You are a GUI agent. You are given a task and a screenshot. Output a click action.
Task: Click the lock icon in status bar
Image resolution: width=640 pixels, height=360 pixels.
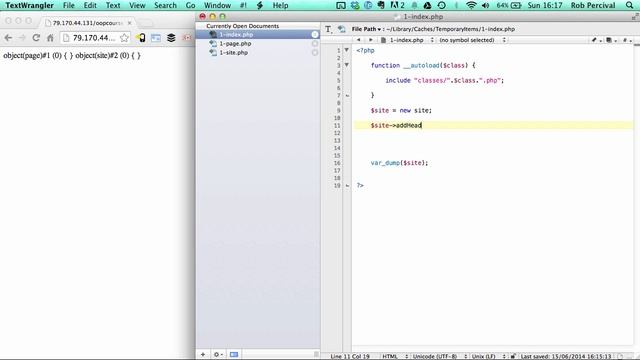pos(513,356)
